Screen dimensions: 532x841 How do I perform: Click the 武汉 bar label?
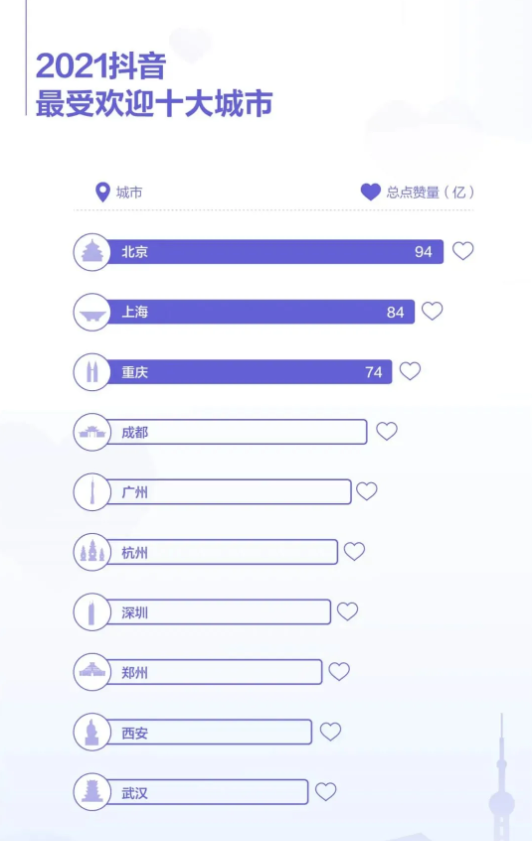click(x=134, y=793)
